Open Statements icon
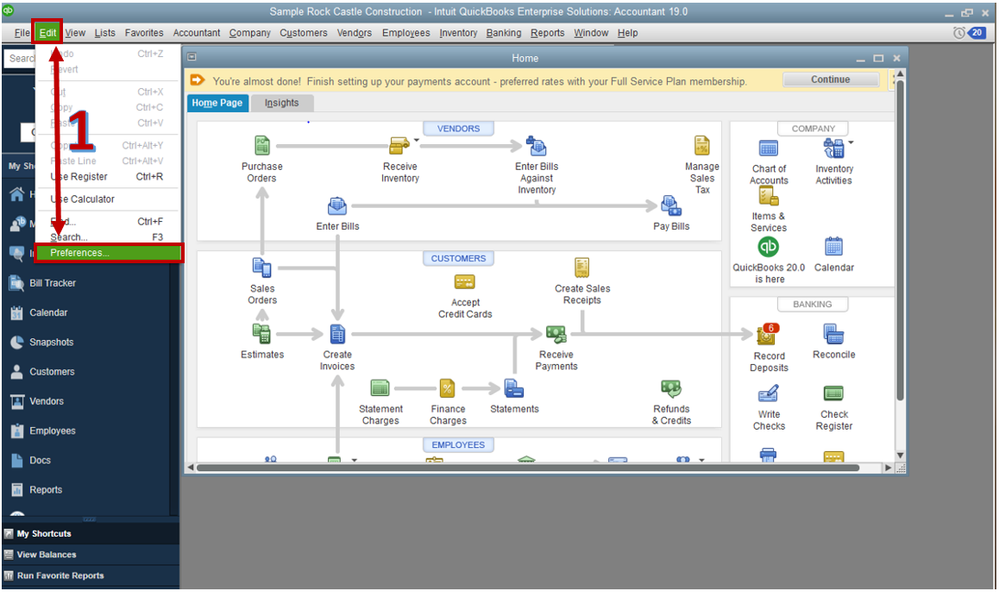The width and height of the screenshot is (999, 592). tap(514, 388)
